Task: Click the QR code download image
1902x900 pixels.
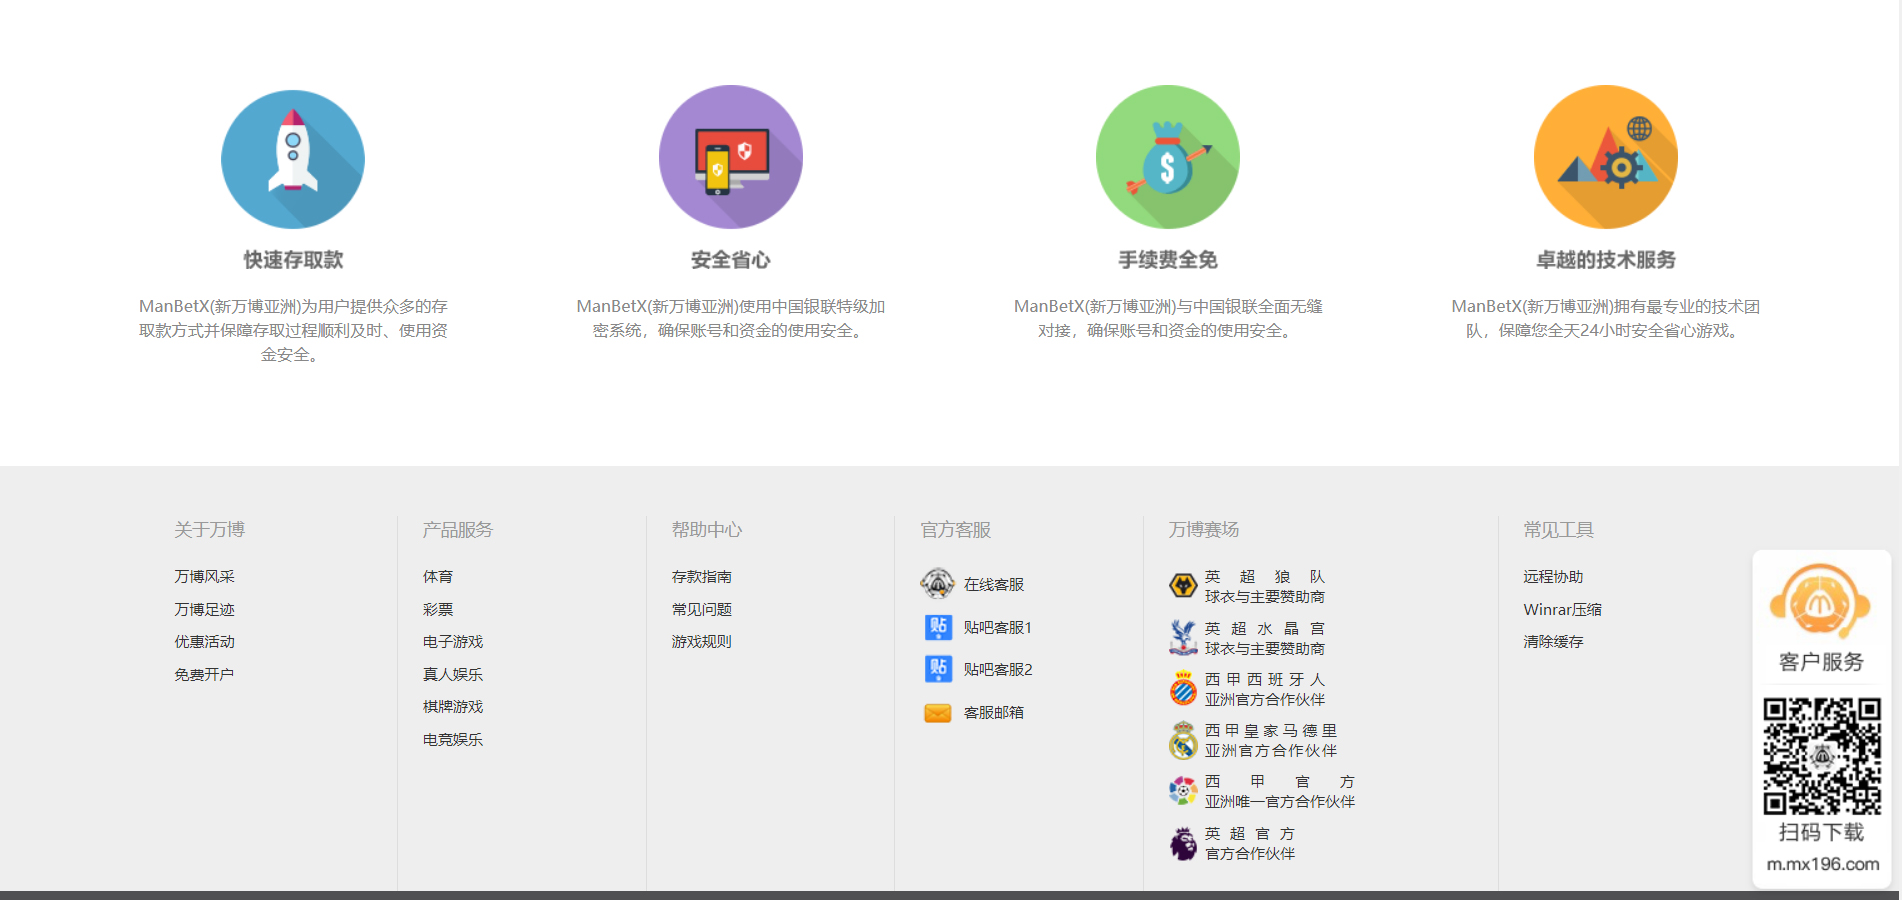Action: [x=1821, y=756]
